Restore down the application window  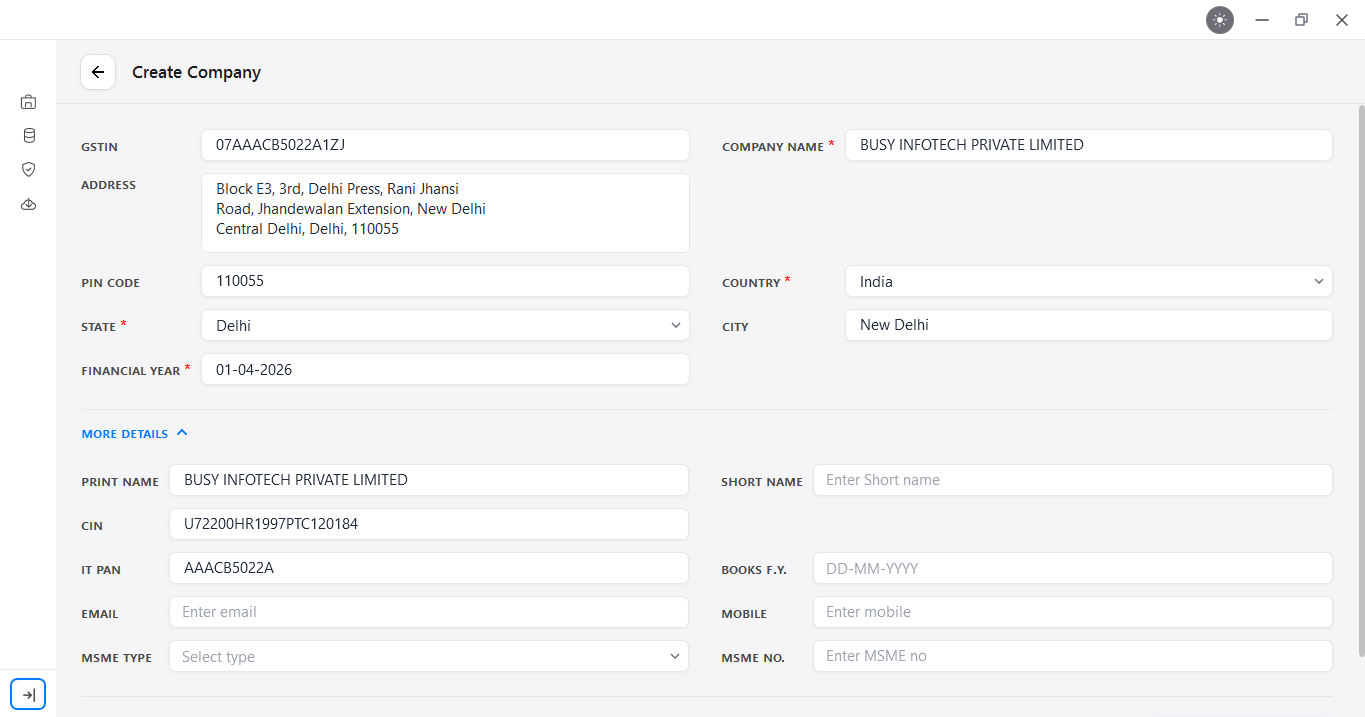click(1301, 20)
